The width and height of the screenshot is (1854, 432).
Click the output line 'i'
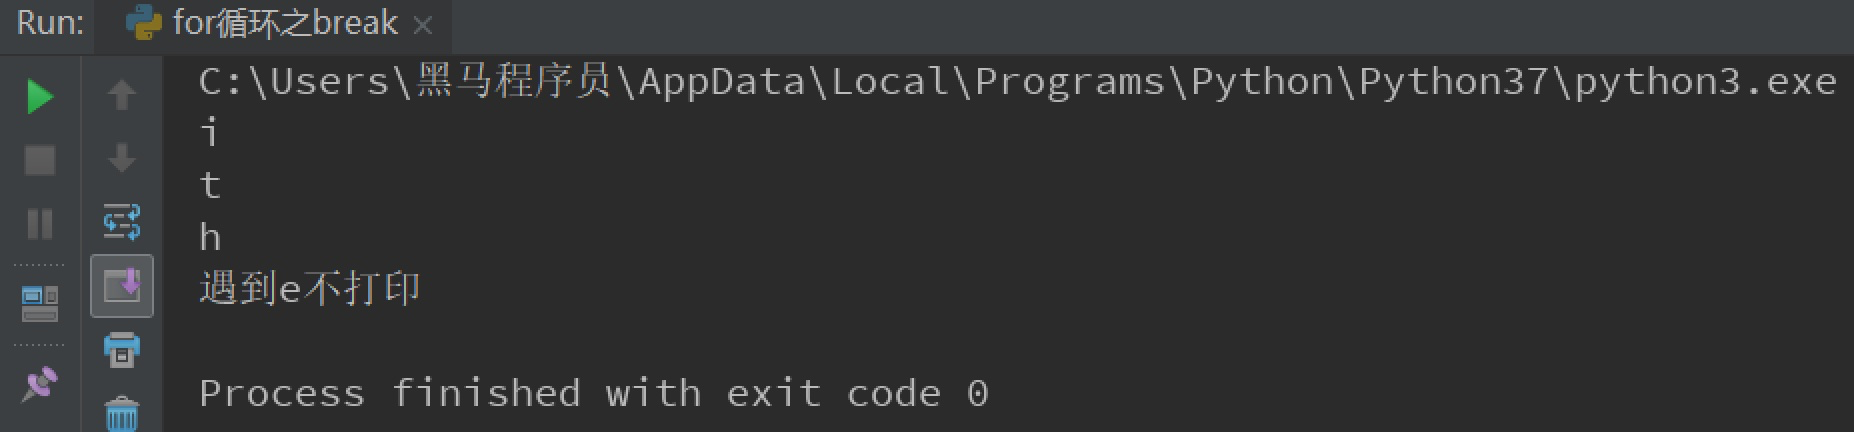[209, 133]
